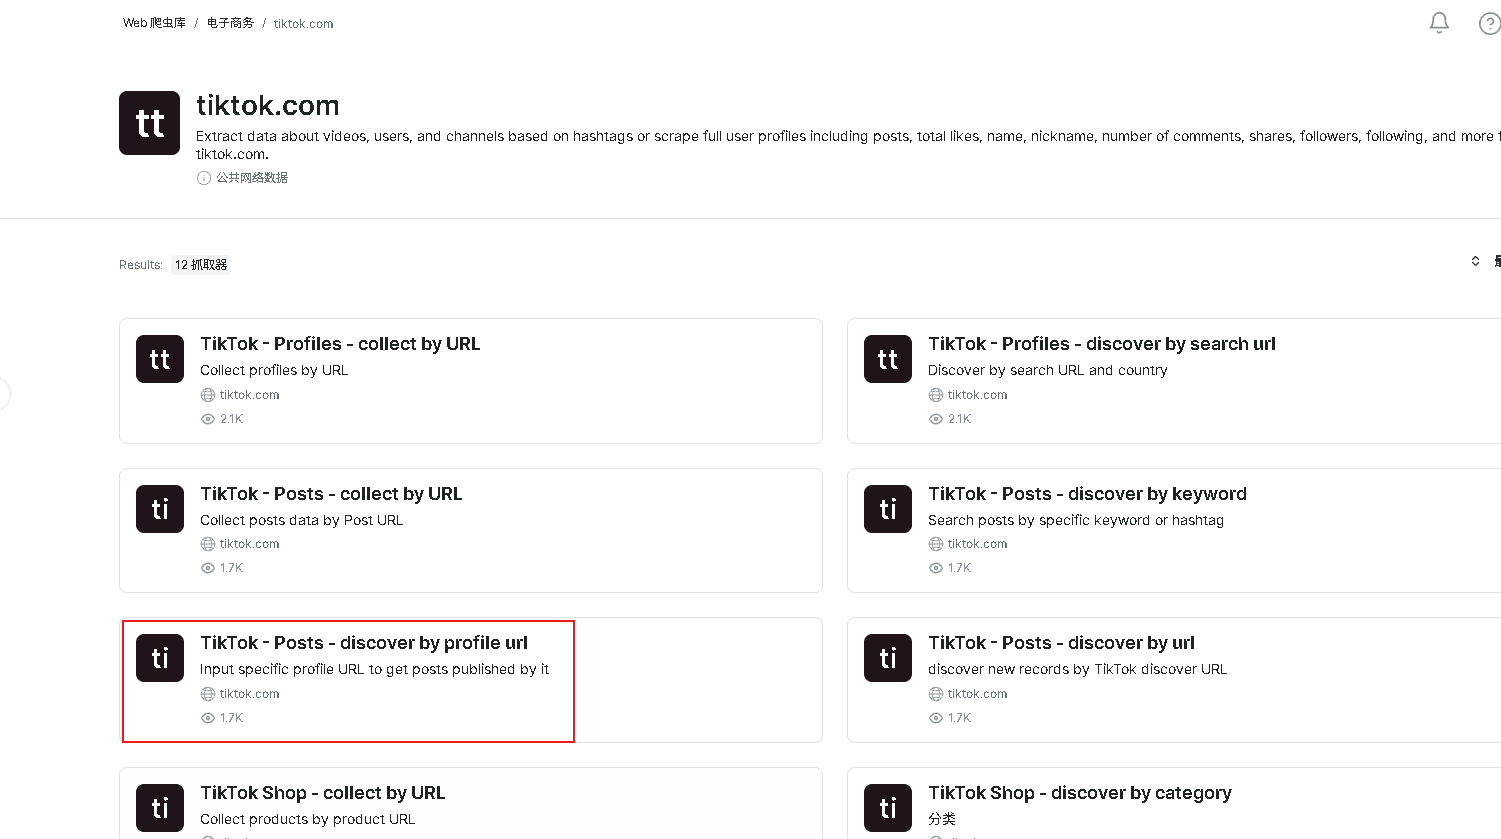Click 'Collect products by product URL' text

coord(308,819)
